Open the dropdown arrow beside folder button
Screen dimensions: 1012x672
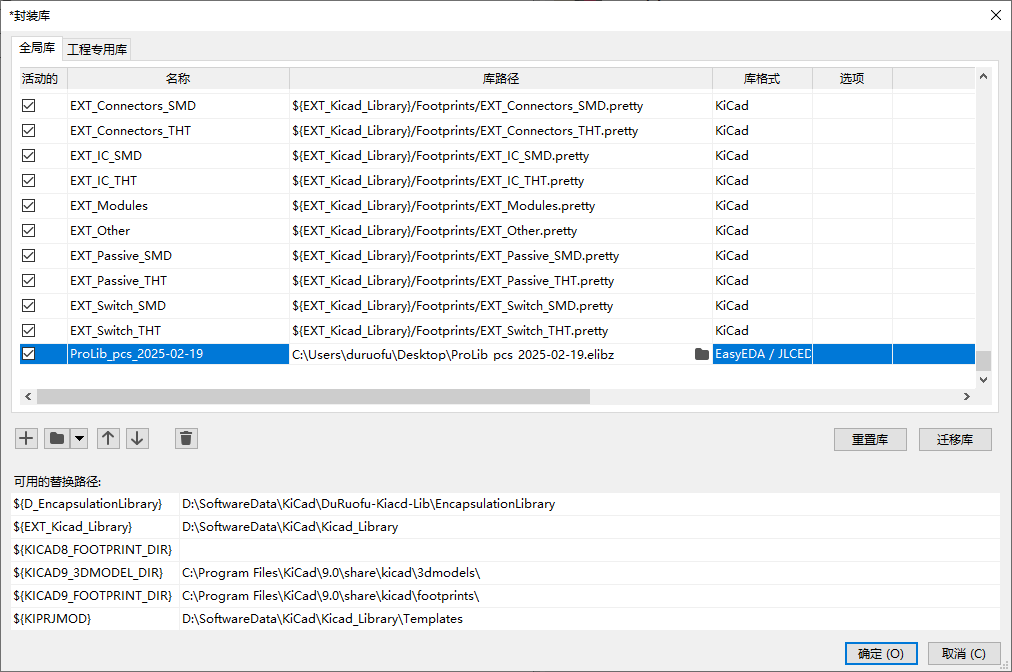pos(78,438)
